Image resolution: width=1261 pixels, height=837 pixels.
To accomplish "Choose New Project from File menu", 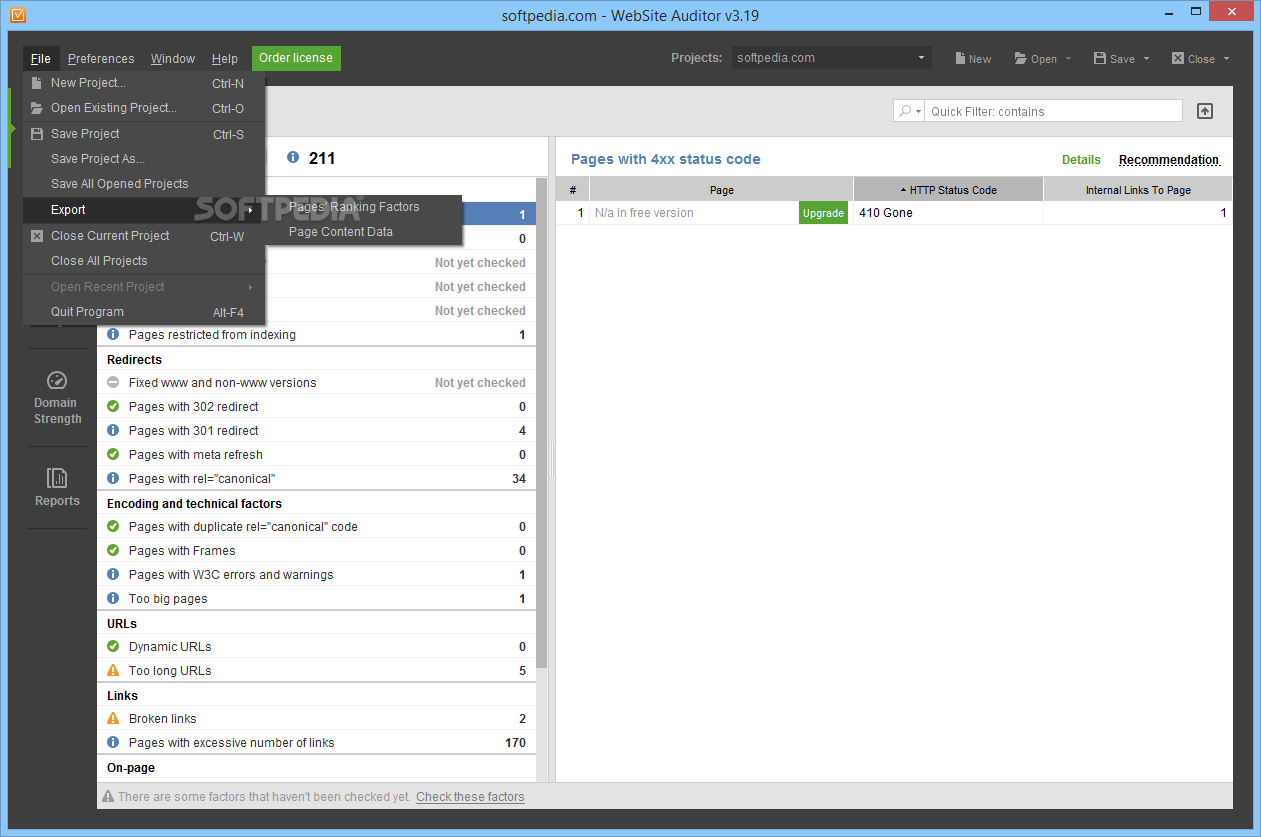I will 144,83.
